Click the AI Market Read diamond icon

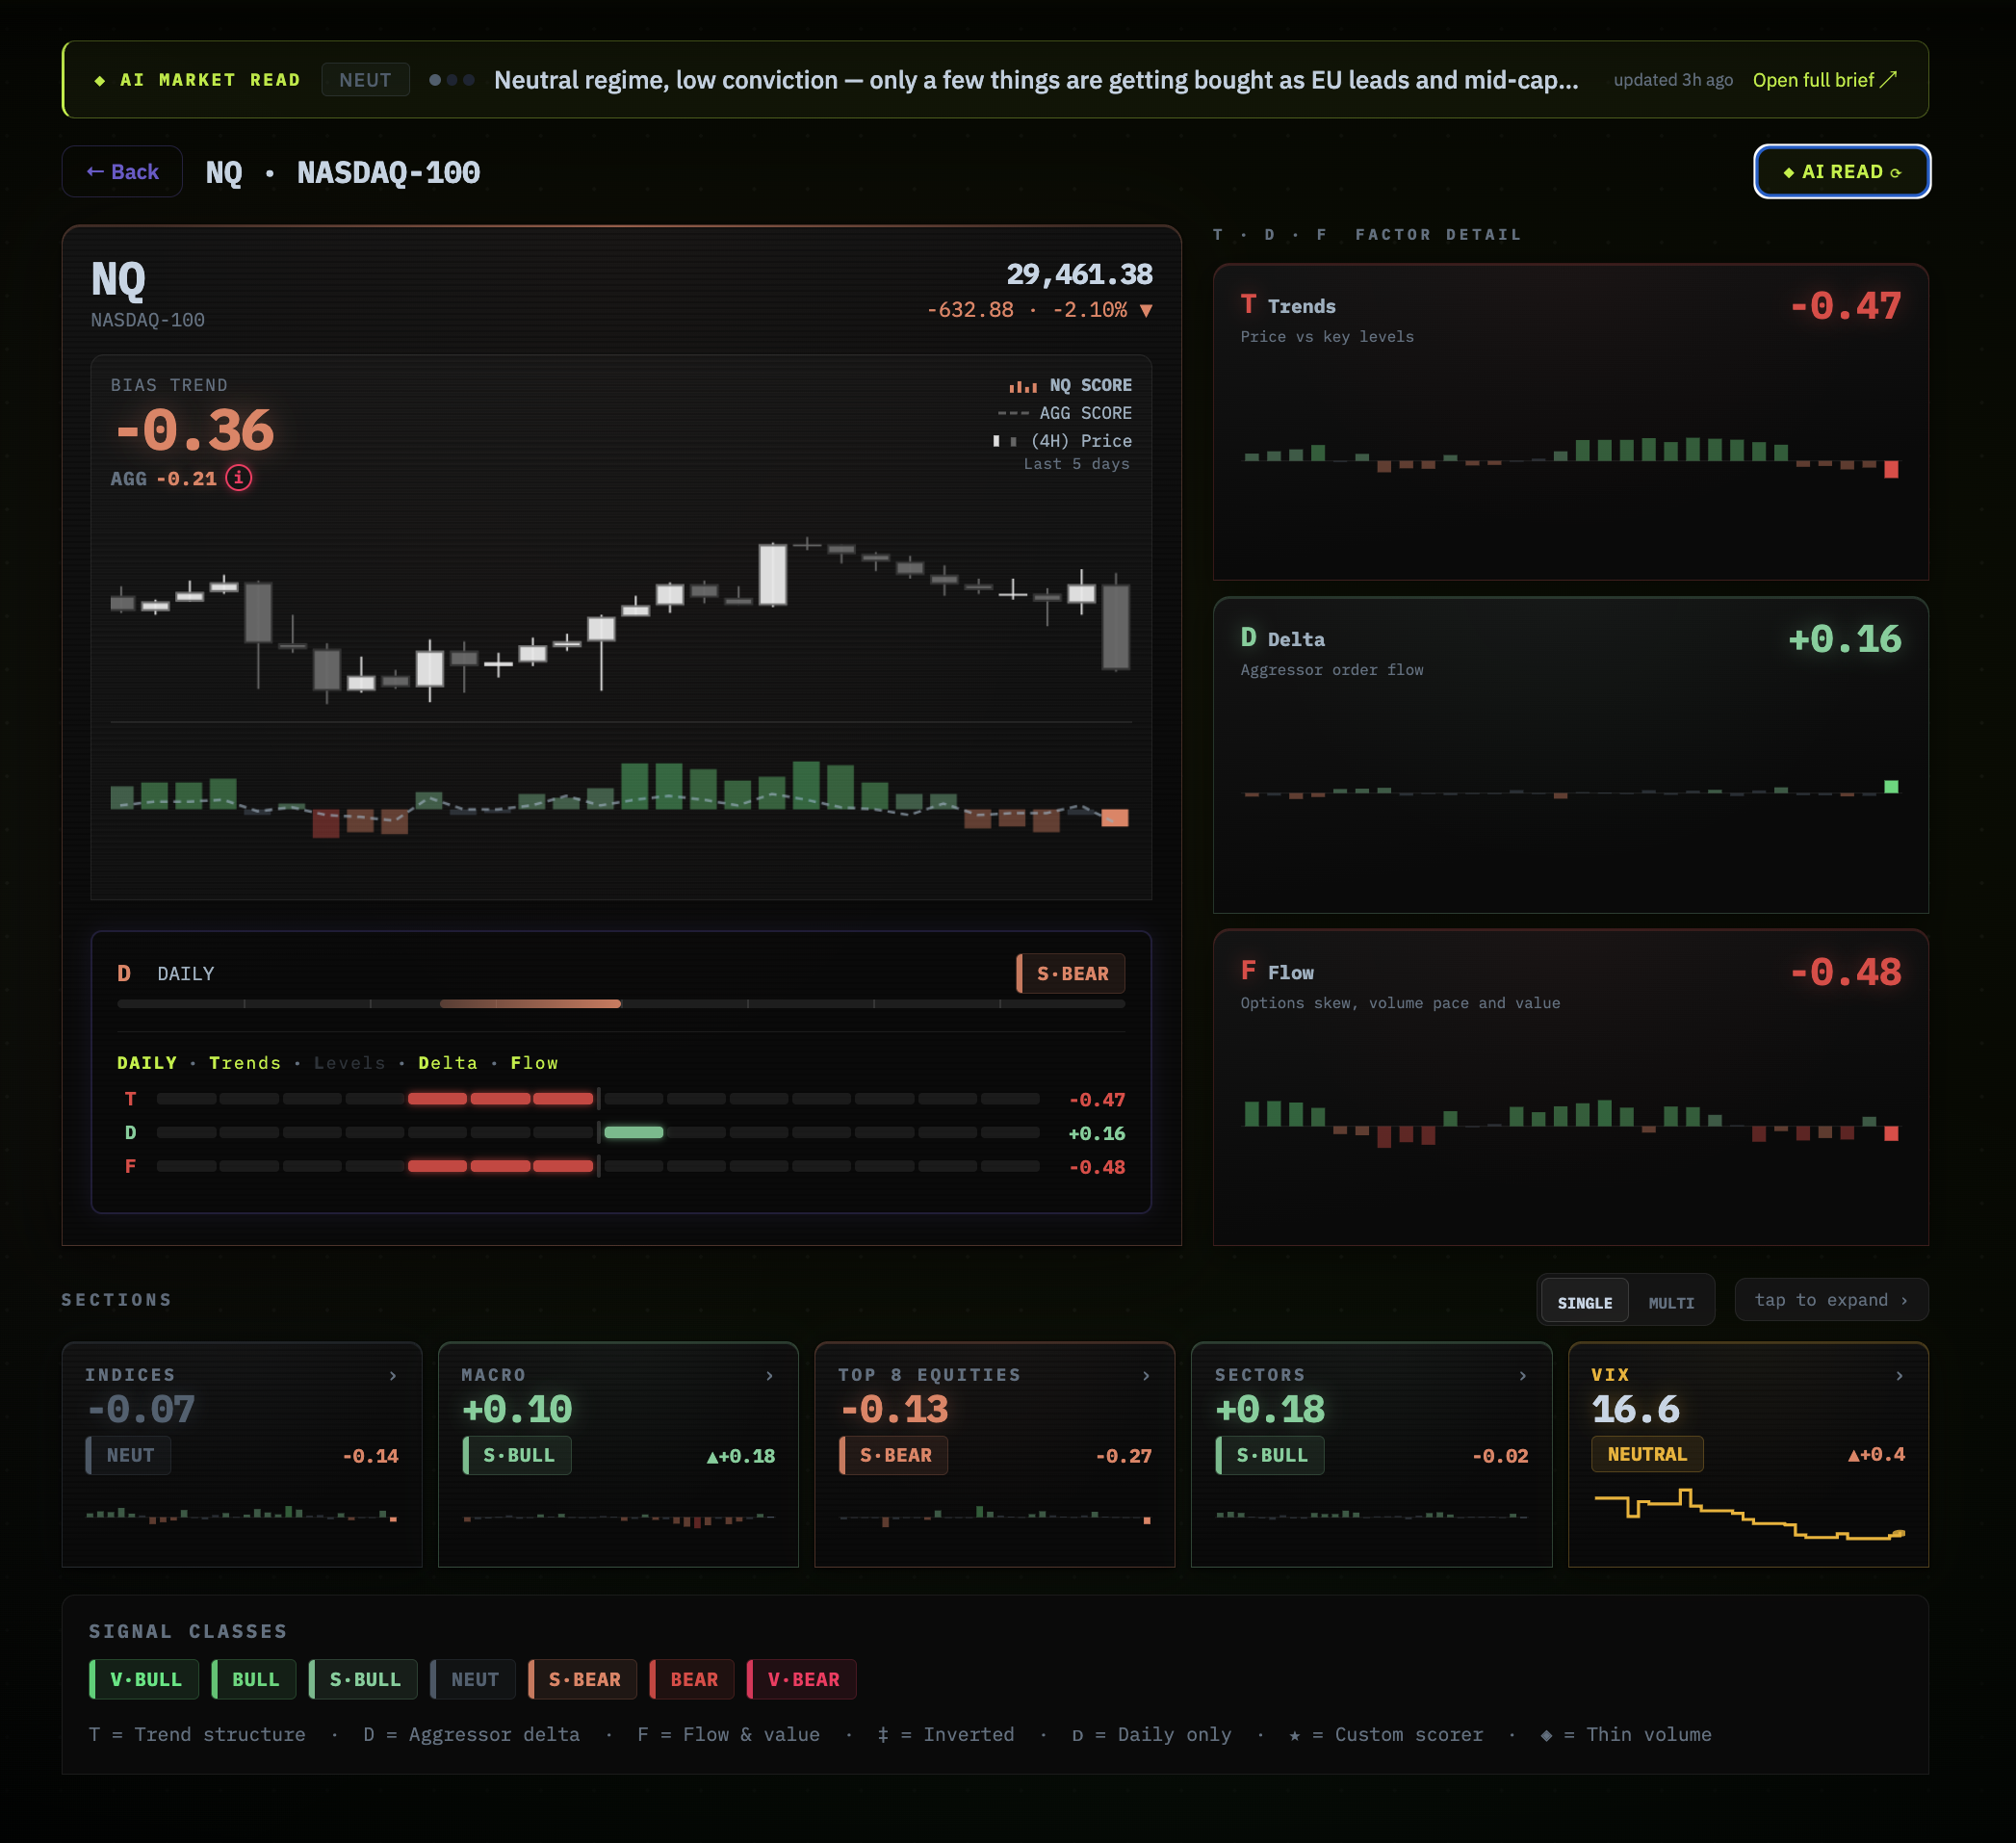click(x=99, y=80)
